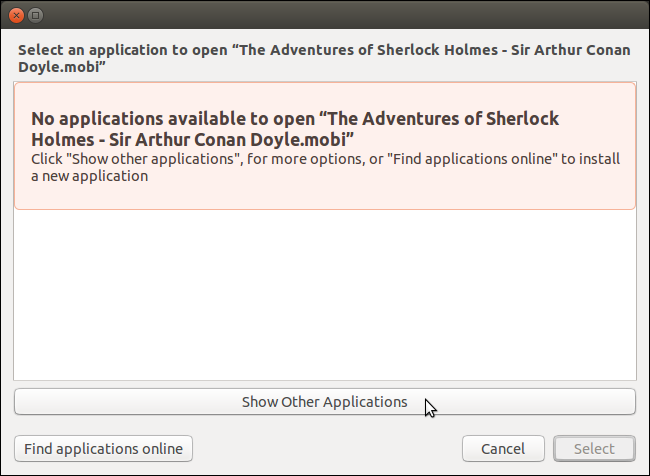The image size is (650, 476).
Task: Maximize the dialog using the title bar button
Action: coord(35,16)
